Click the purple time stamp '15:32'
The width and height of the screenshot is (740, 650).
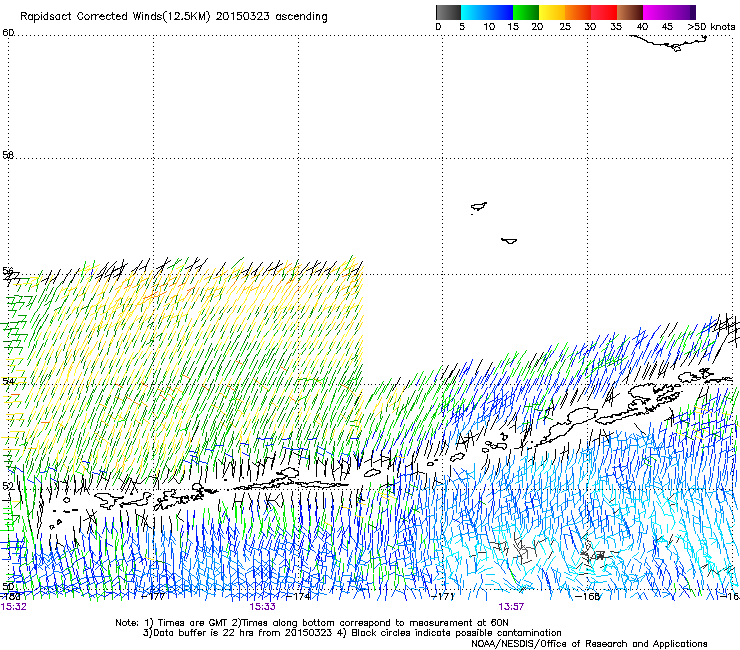point(14,607)
